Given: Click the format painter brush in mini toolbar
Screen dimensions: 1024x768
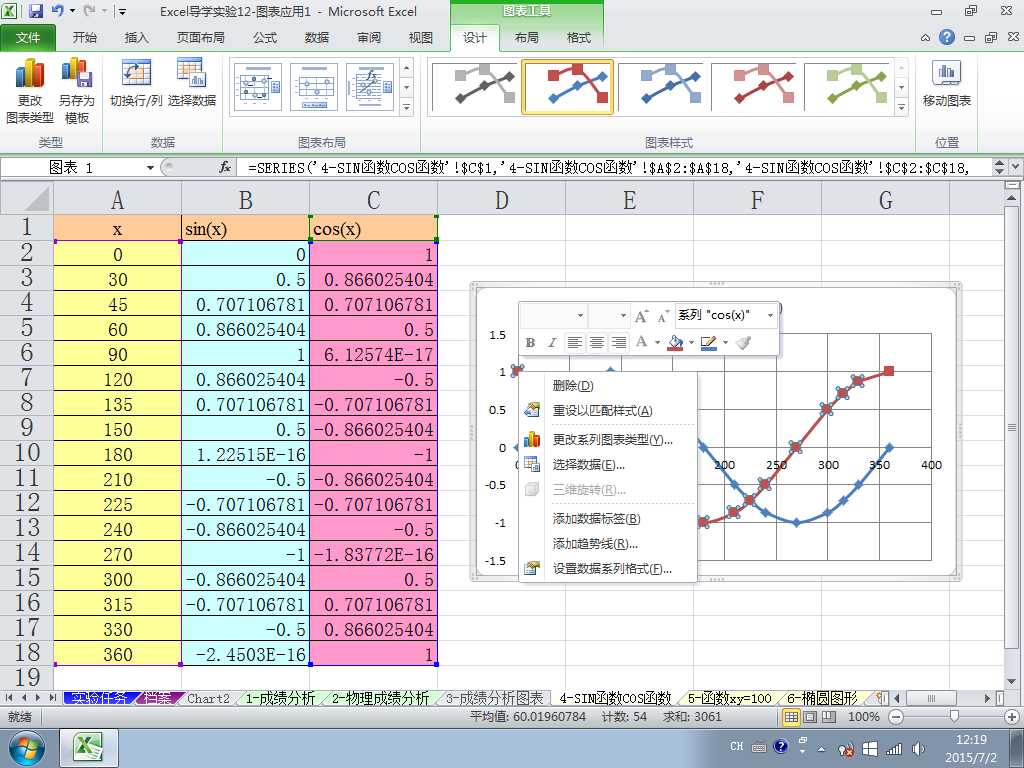Looking at the screenshot, I should click(742, 343).
